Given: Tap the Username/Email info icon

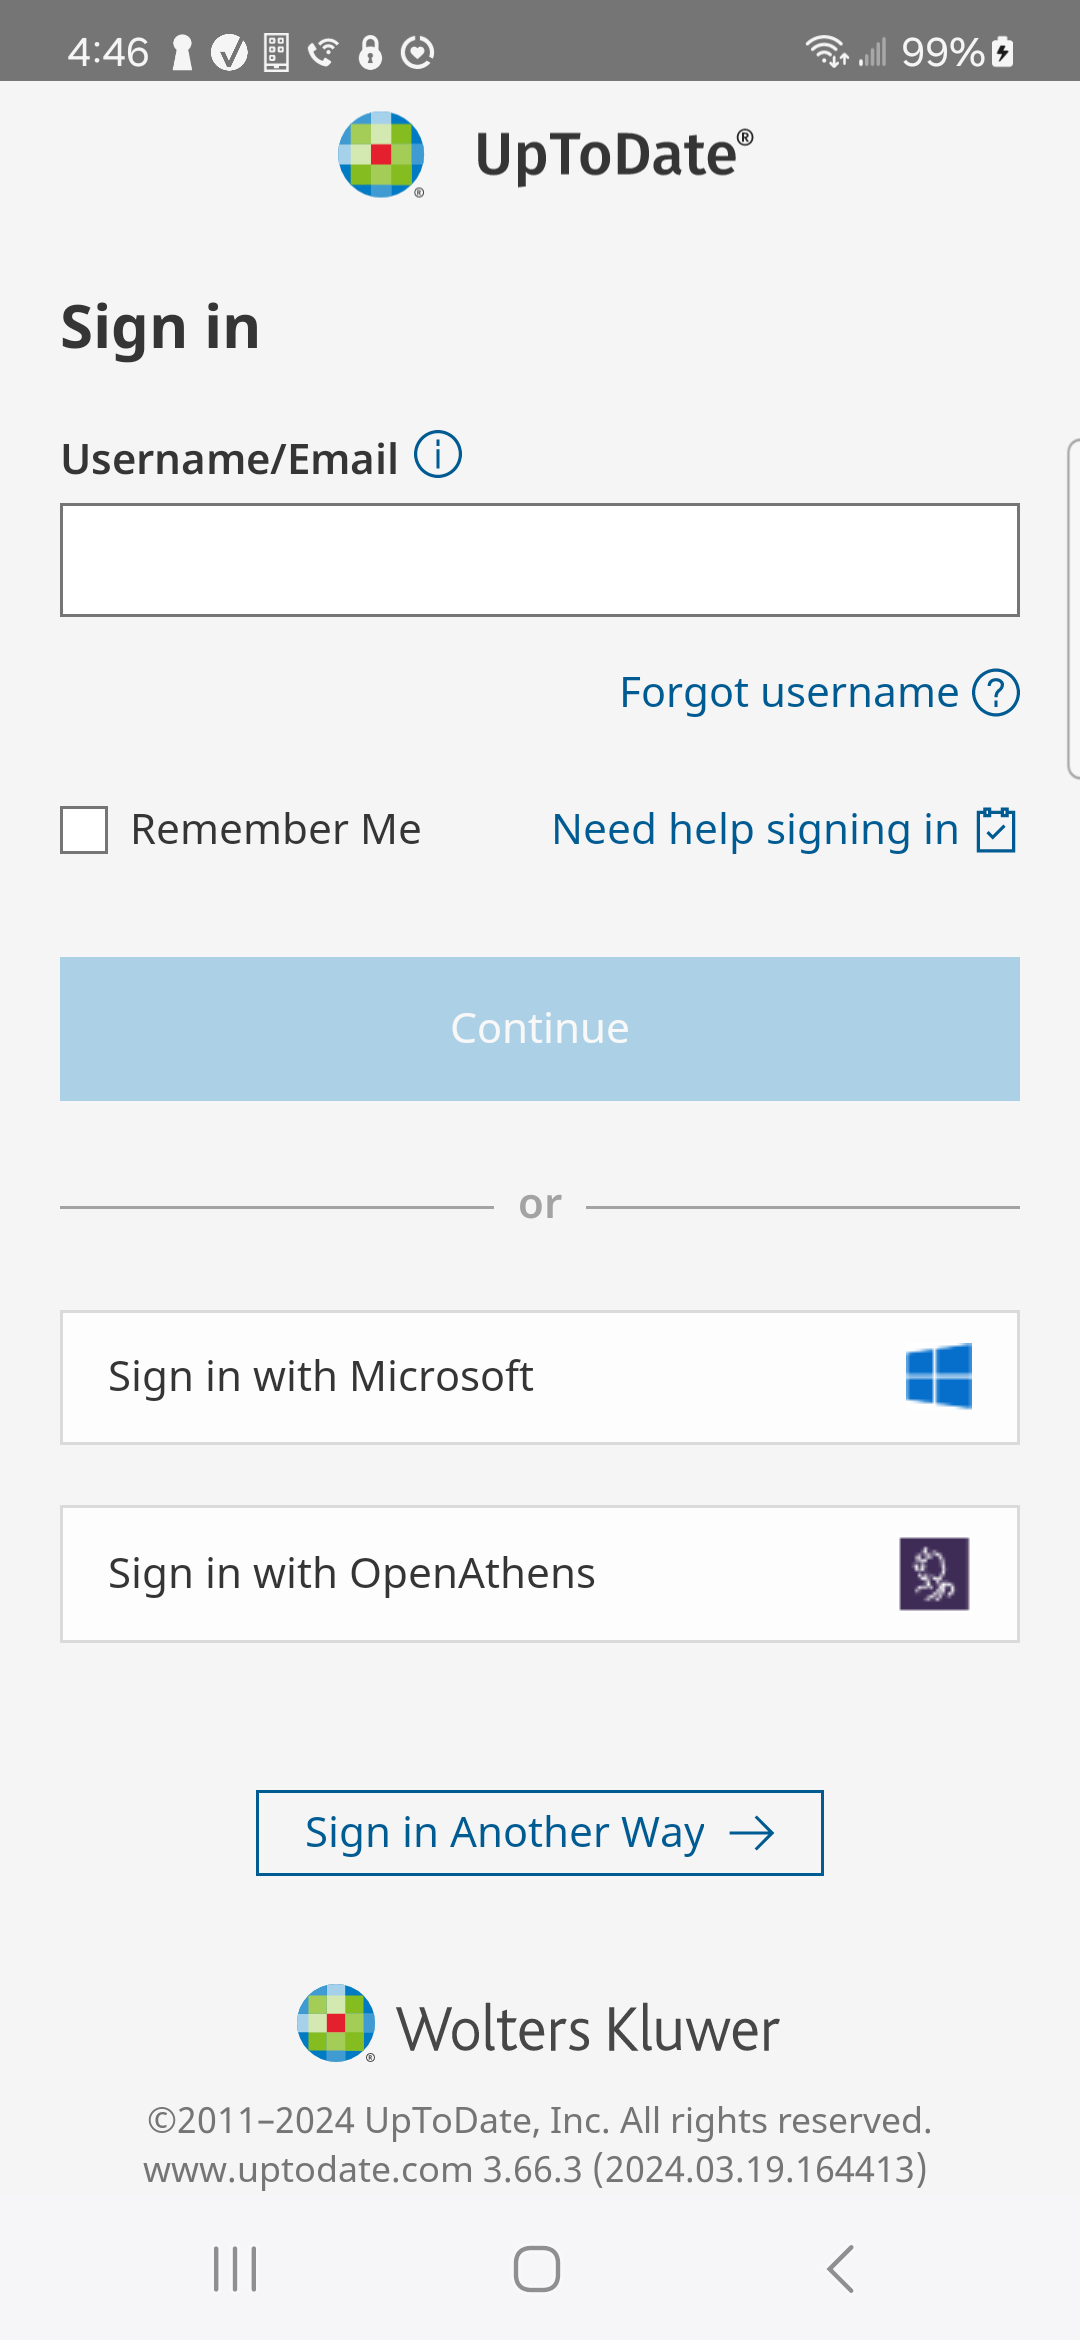Looking at the screenshot, I should tap(438, 455).
